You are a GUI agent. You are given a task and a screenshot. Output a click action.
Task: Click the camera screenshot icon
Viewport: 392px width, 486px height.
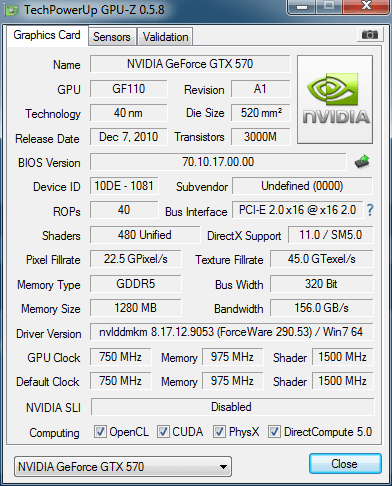[369, 34]
